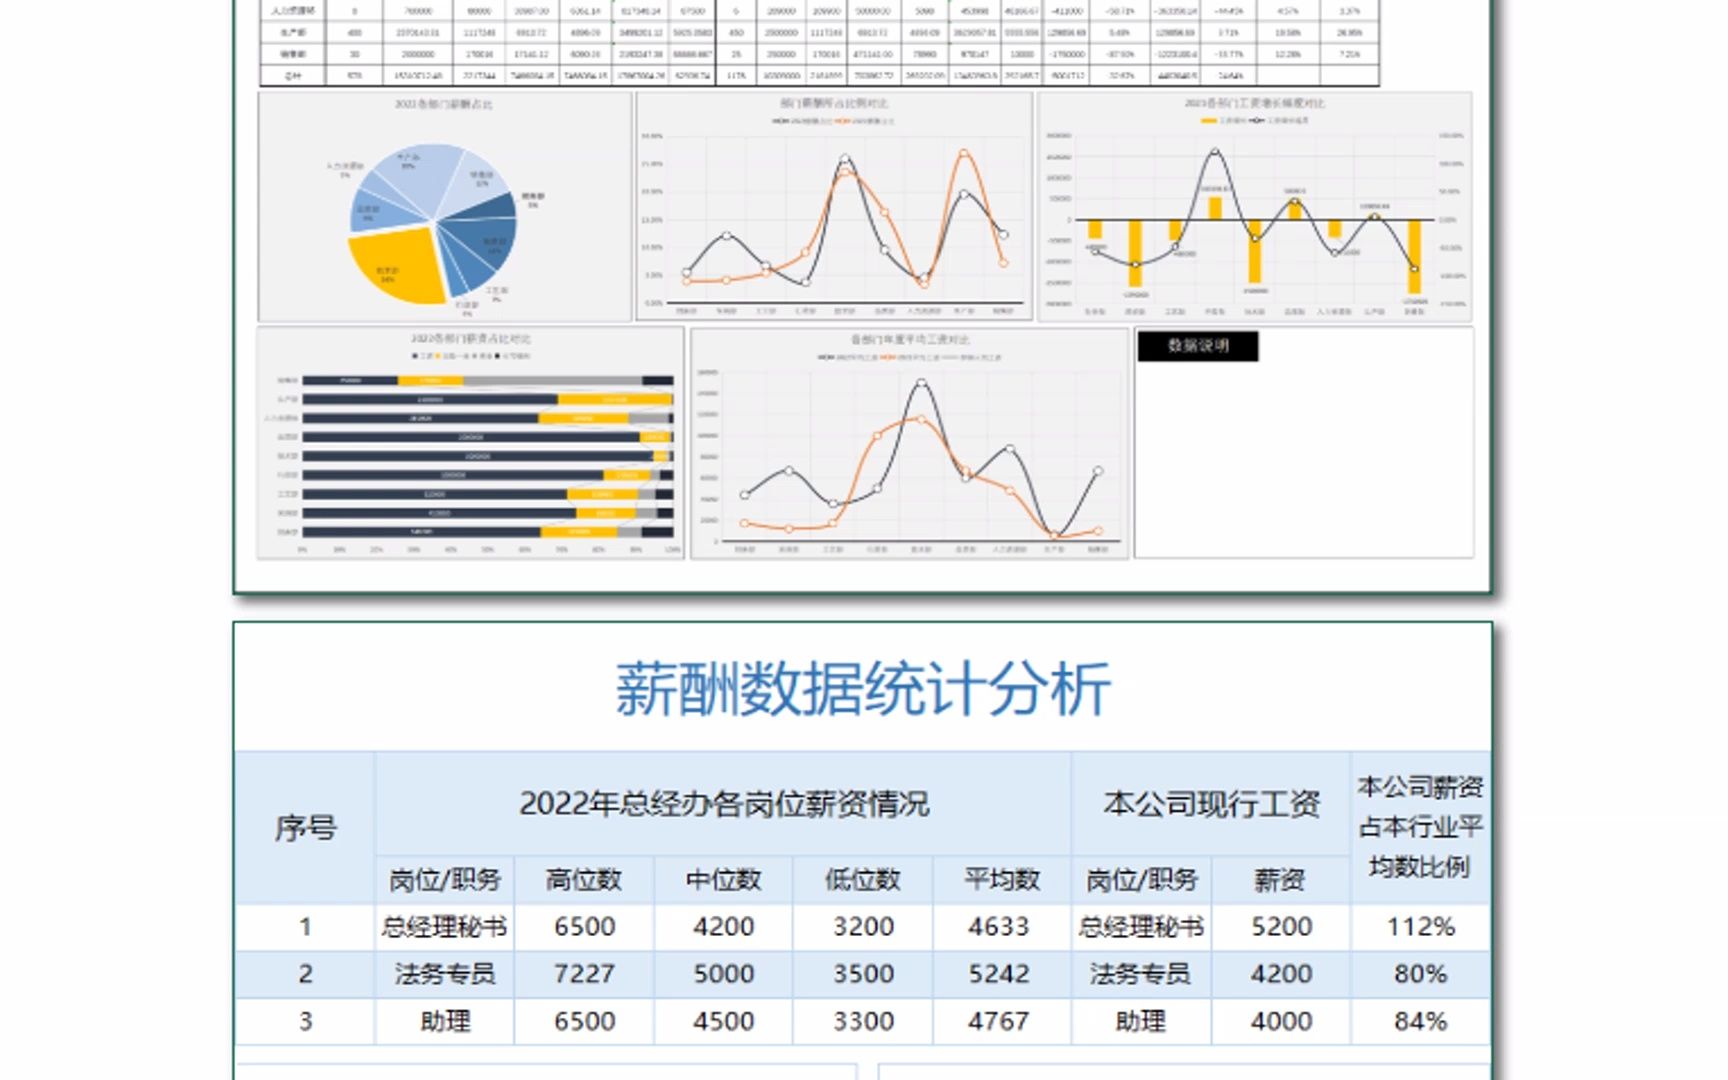1728x1080 pixels.
Task: Select 助理 in the current wage column
Action: tap(1141, 1022)
